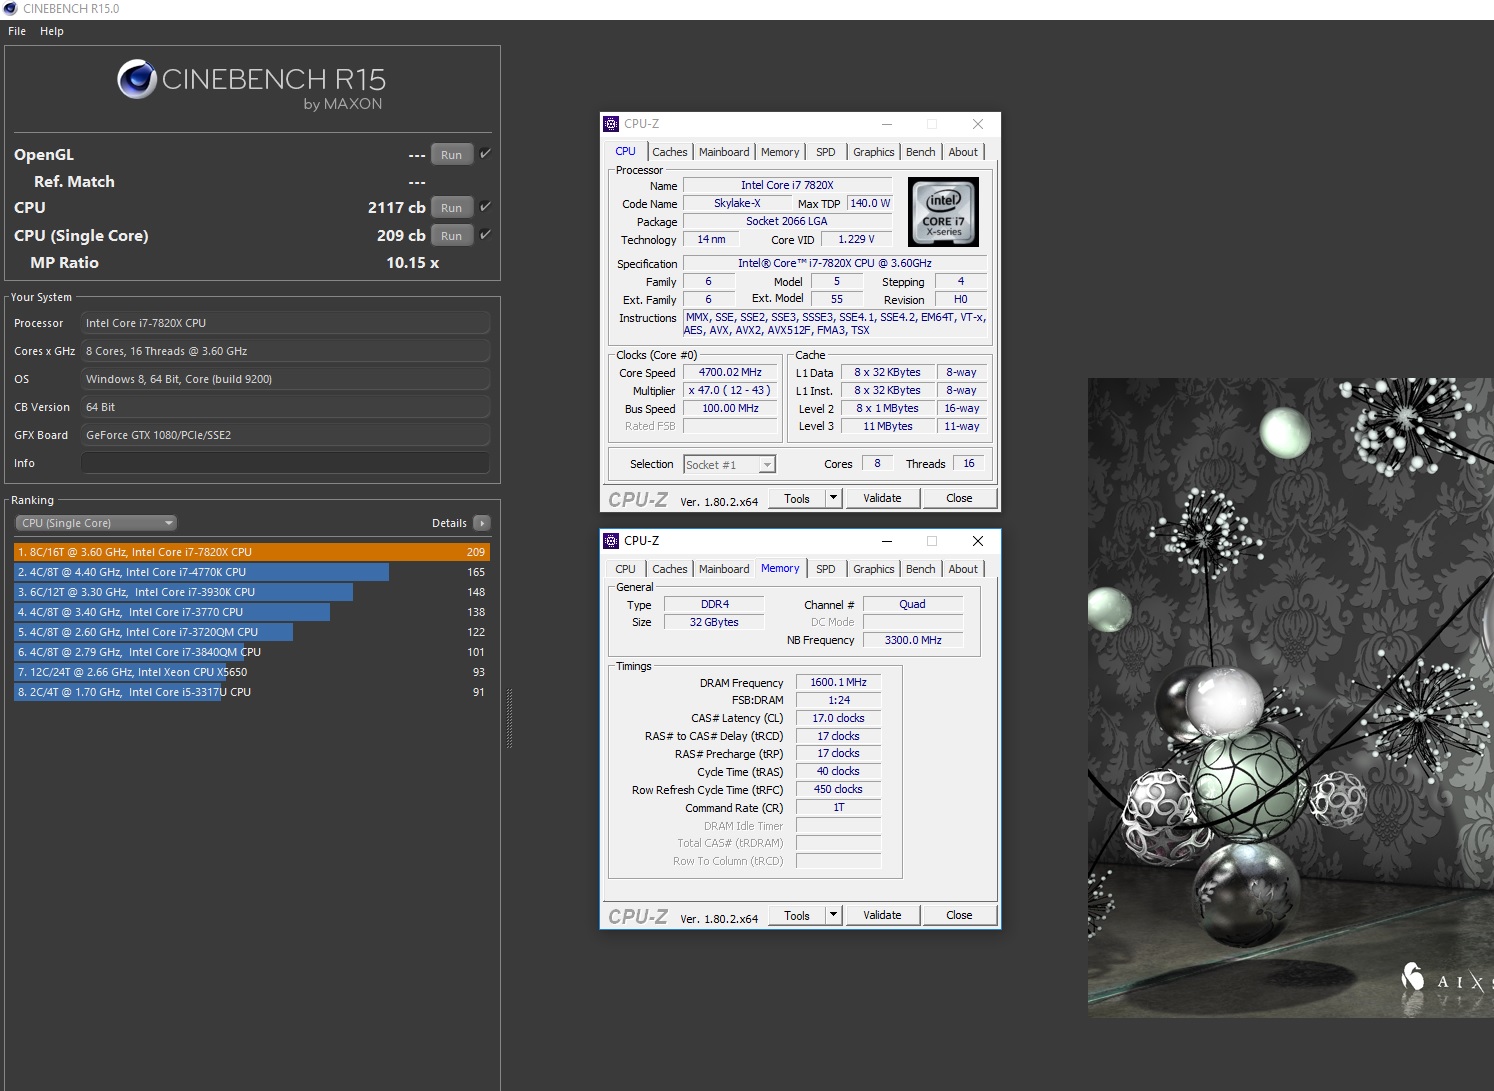The image size is (1494, 1091).
Task: Open Mainboard tab in Memory CPU-Z window
Action: coord(724,569)
